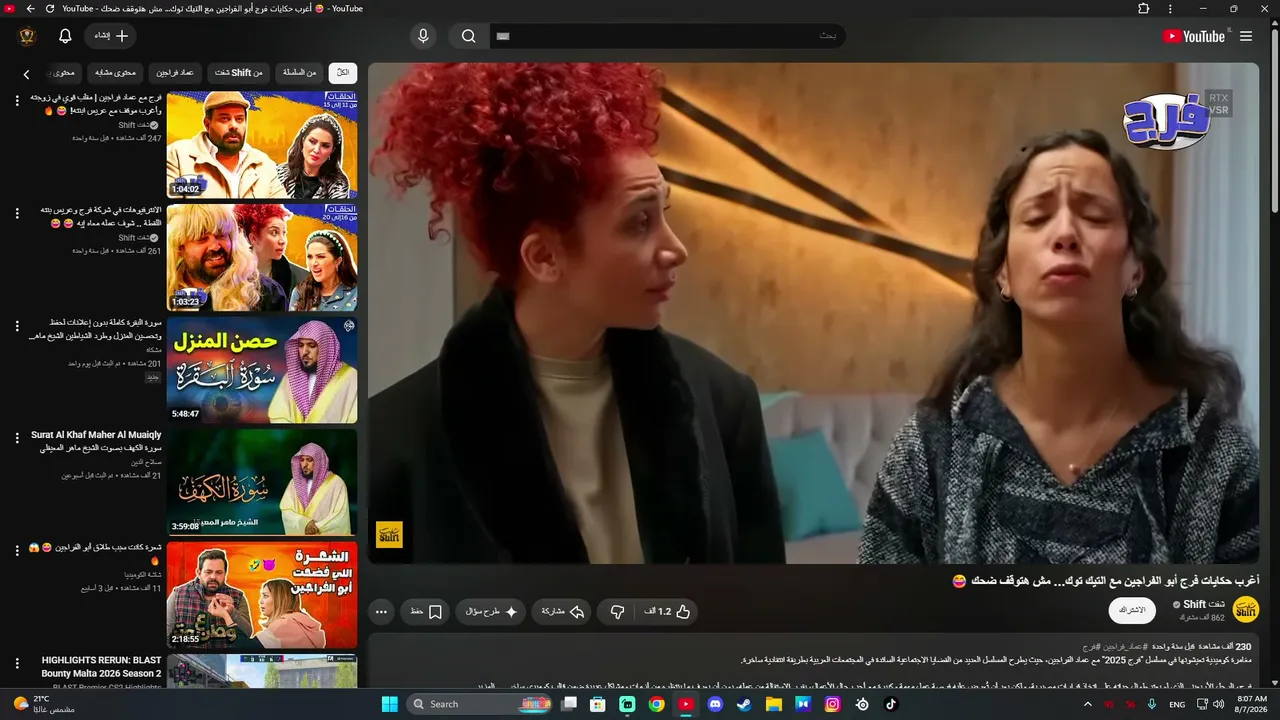This screenshot has height=720, width=1280.
Task: Start voice search with the microphone
Action: click(x=423, y=36)
